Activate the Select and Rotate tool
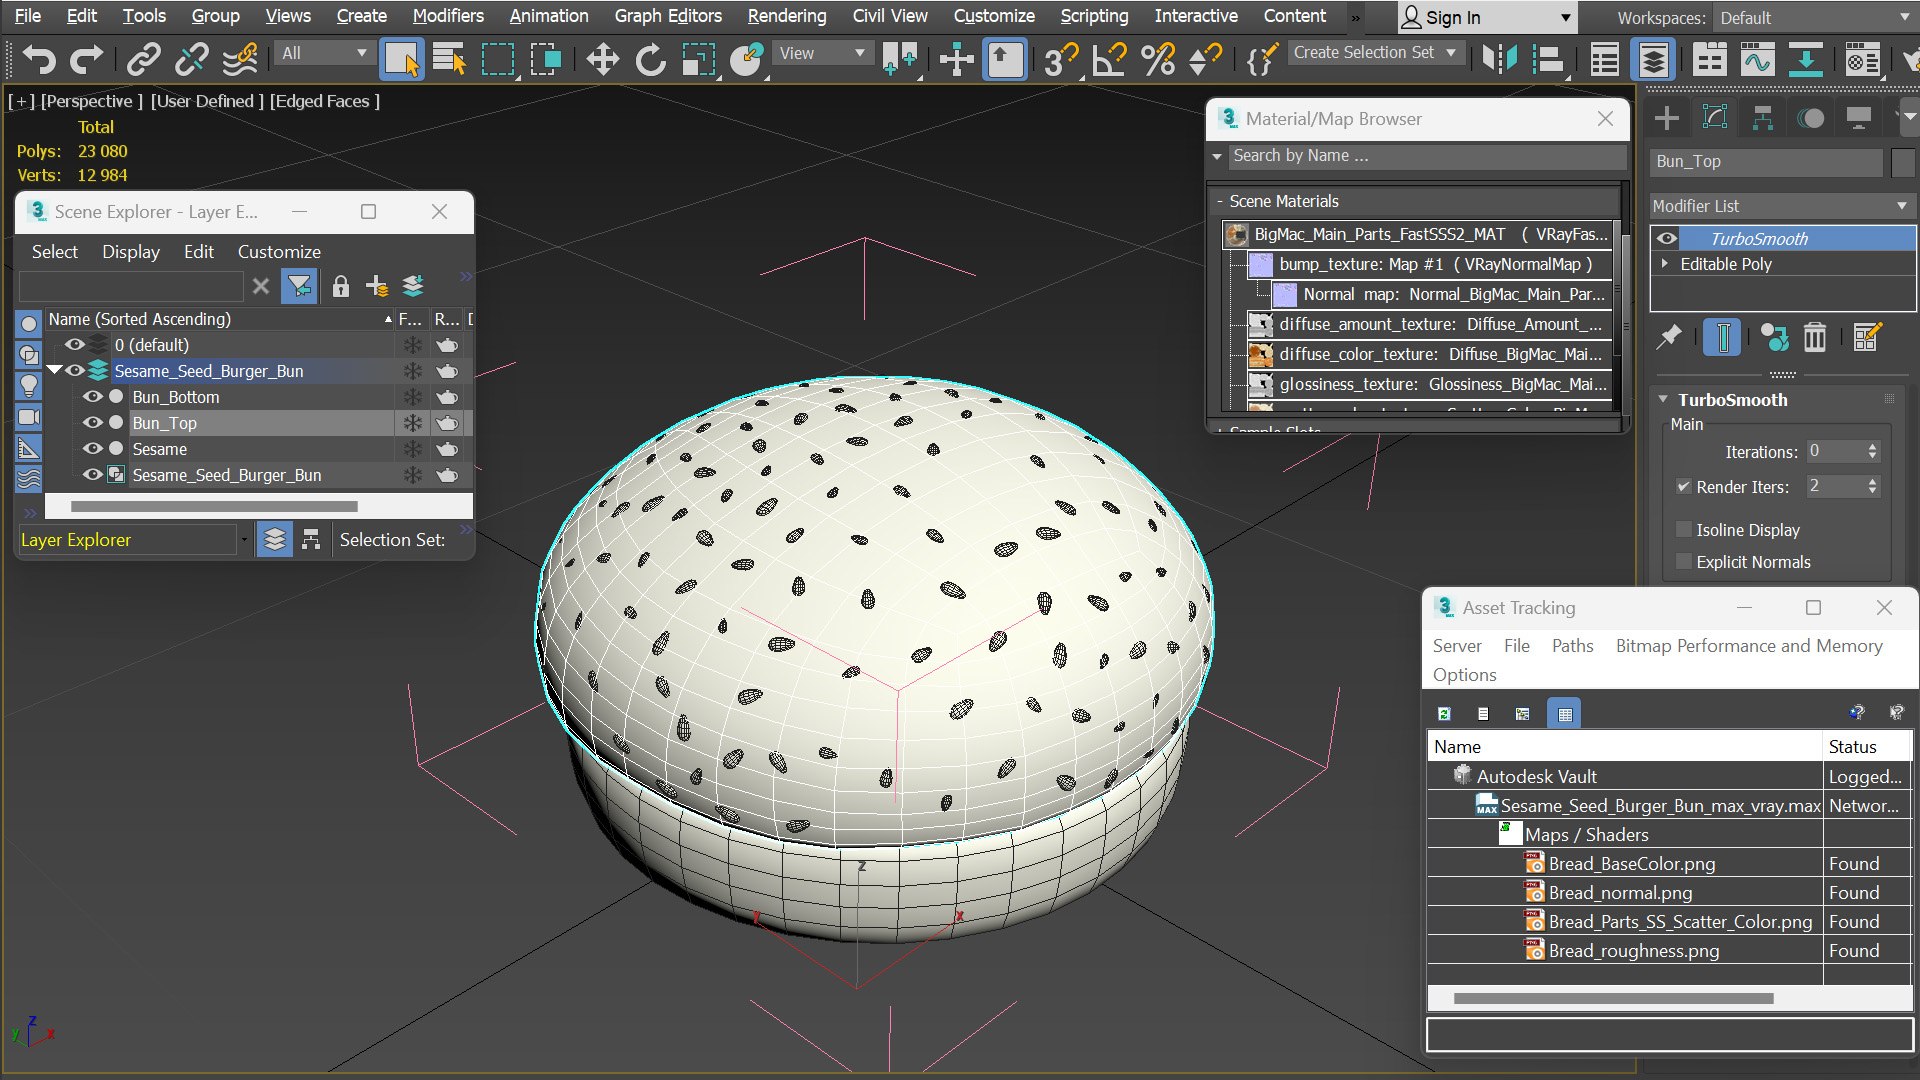1920x1080 pixels. (651, 60)
